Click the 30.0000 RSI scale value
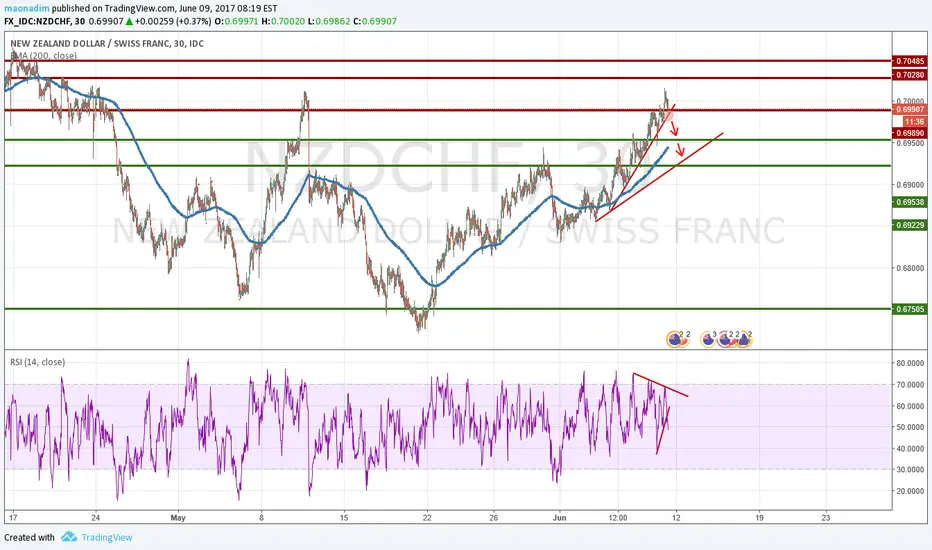The width and height of the screenshot is (932, 550). click(x=910, y=470)
